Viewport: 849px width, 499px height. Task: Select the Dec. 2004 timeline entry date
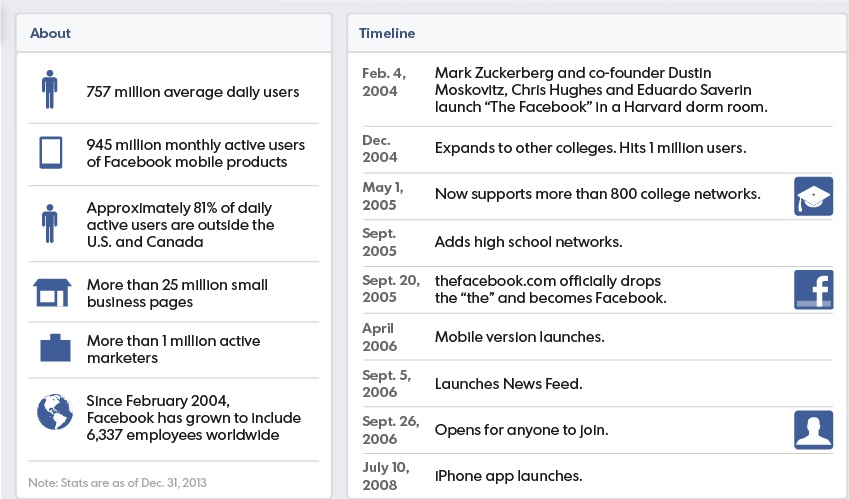click(x=380, y=149)
